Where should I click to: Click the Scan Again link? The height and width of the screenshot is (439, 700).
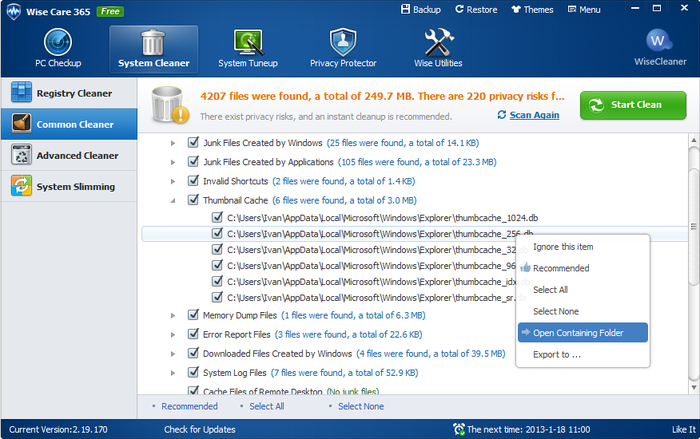pyautogui.click(x=534, y=115)
